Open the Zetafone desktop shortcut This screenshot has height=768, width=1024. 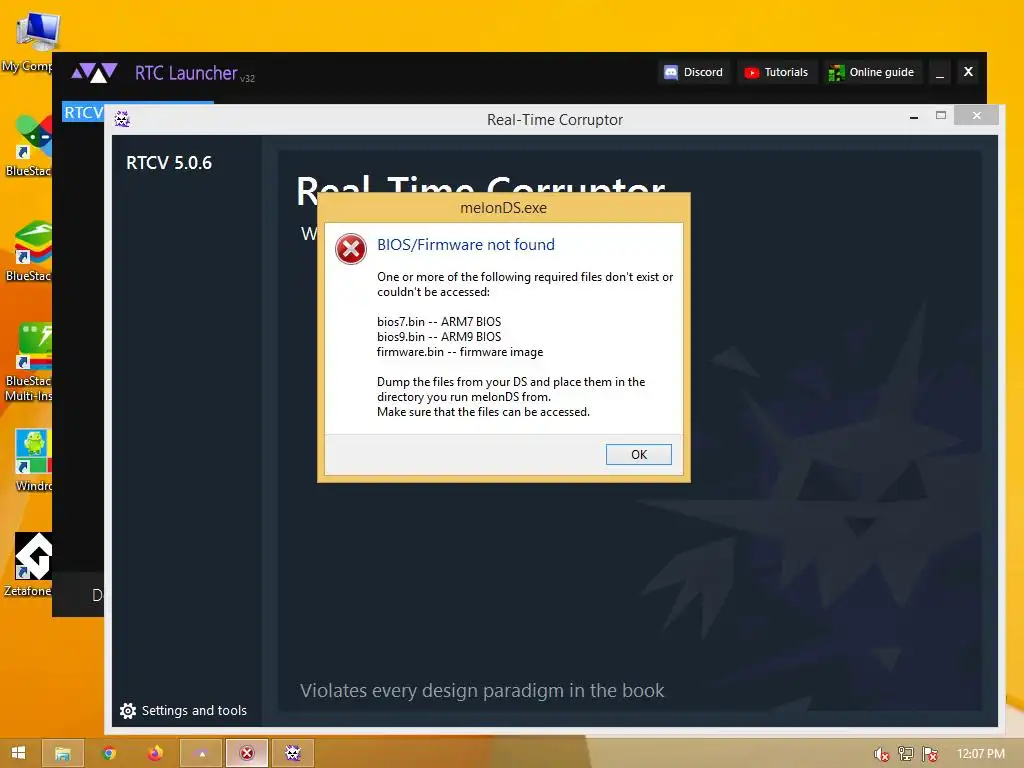[28, 566]
